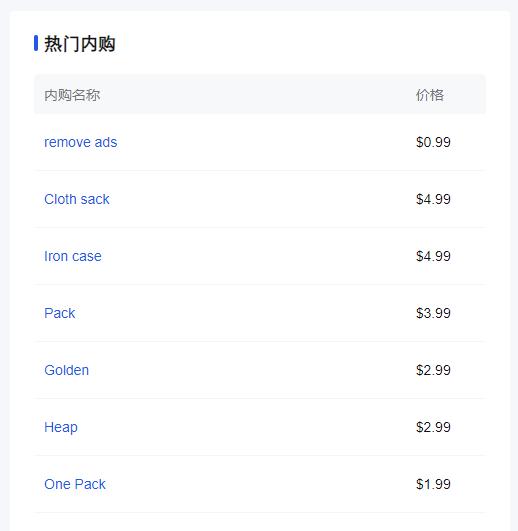Select the $2.99 price for Heap
The width and height of the screenshot is (518, 531).
coord(433,427)
